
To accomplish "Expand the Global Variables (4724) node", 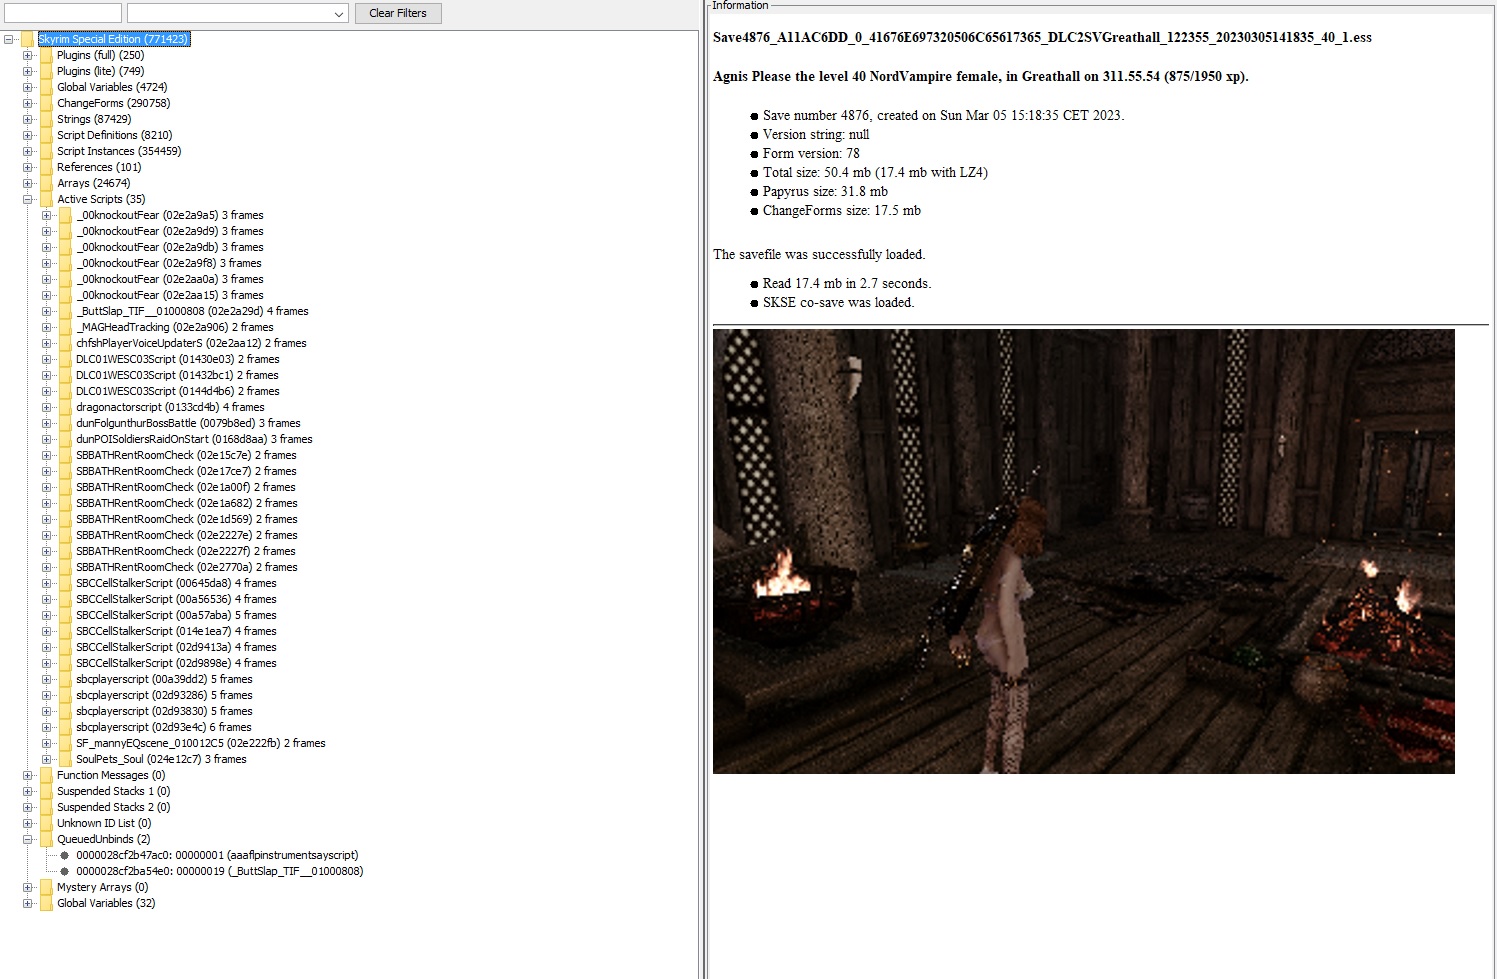I will tap(28, 87).
